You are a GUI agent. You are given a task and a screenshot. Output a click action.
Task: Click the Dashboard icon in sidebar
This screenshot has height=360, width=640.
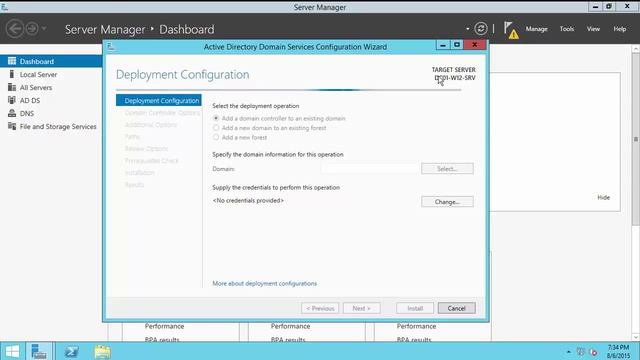(12, 61)
